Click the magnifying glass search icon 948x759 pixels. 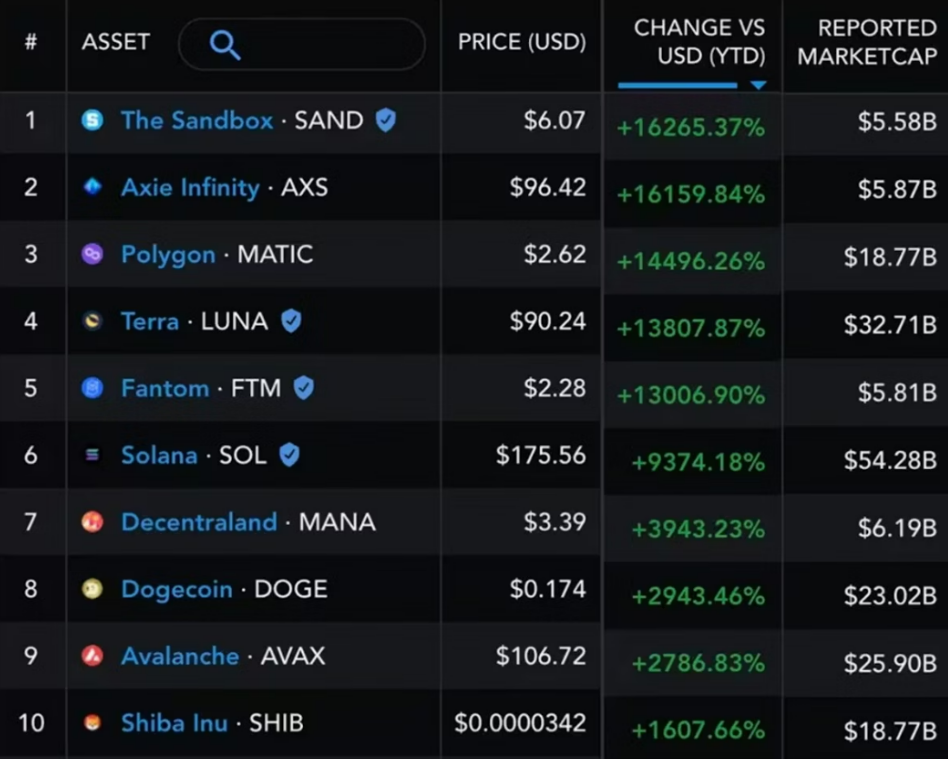click(x=225, y=45)
